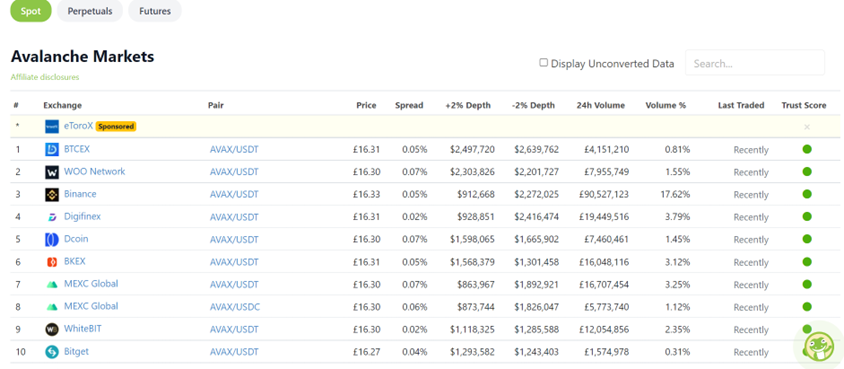This screenshot has width=844, height=369.
Task: Open the Binance exchange link
Action: [80, 194]
